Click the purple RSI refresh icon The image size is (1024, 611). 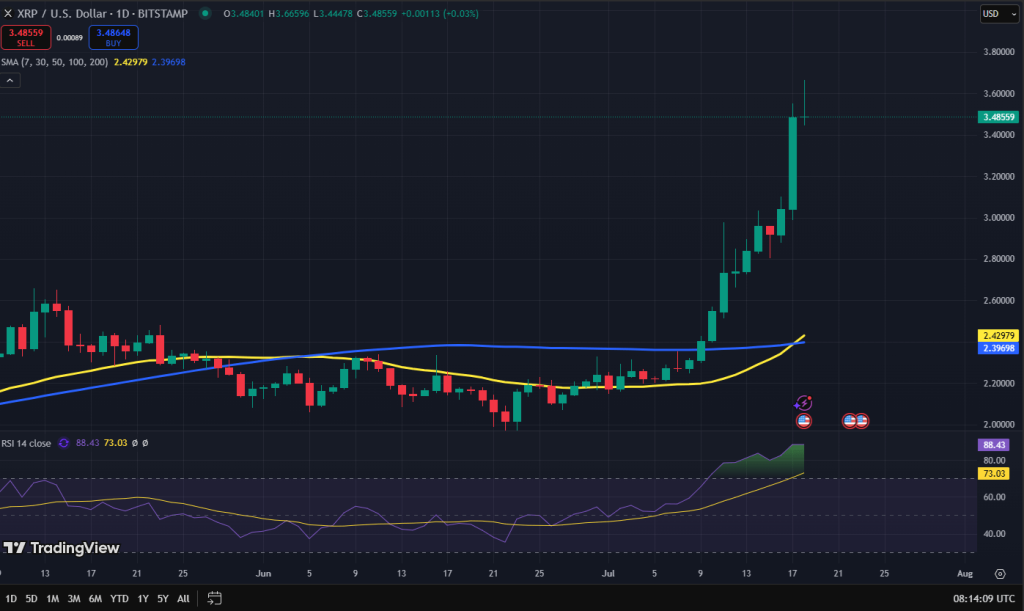(63, 443)
